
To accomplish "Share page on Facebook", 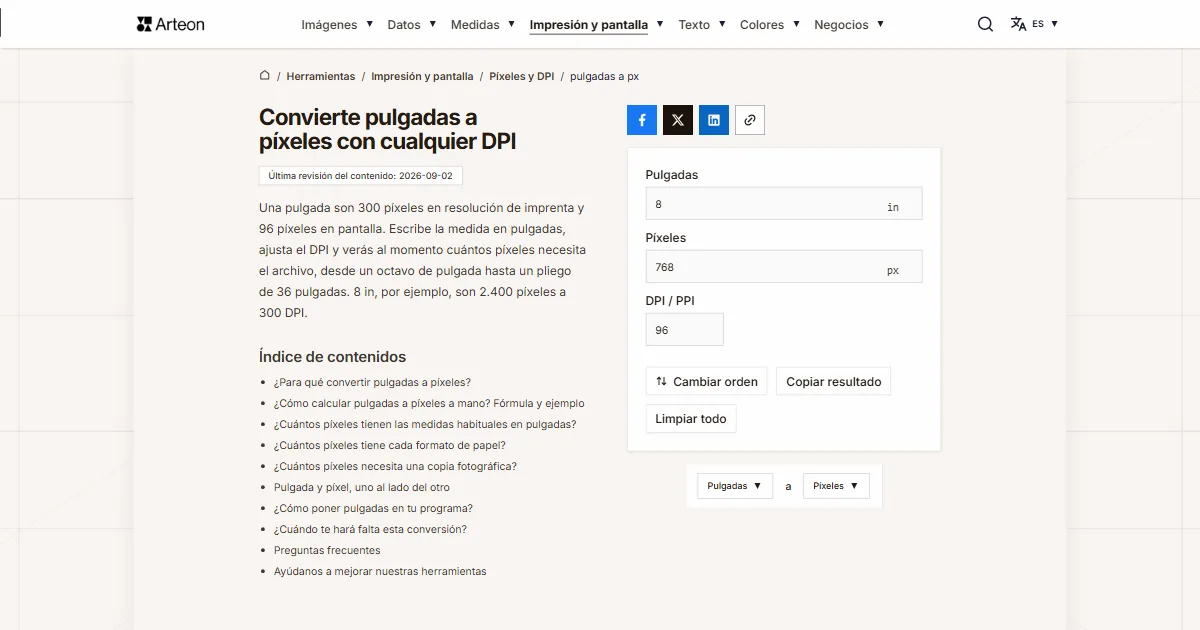I will [x=642, y=120].
